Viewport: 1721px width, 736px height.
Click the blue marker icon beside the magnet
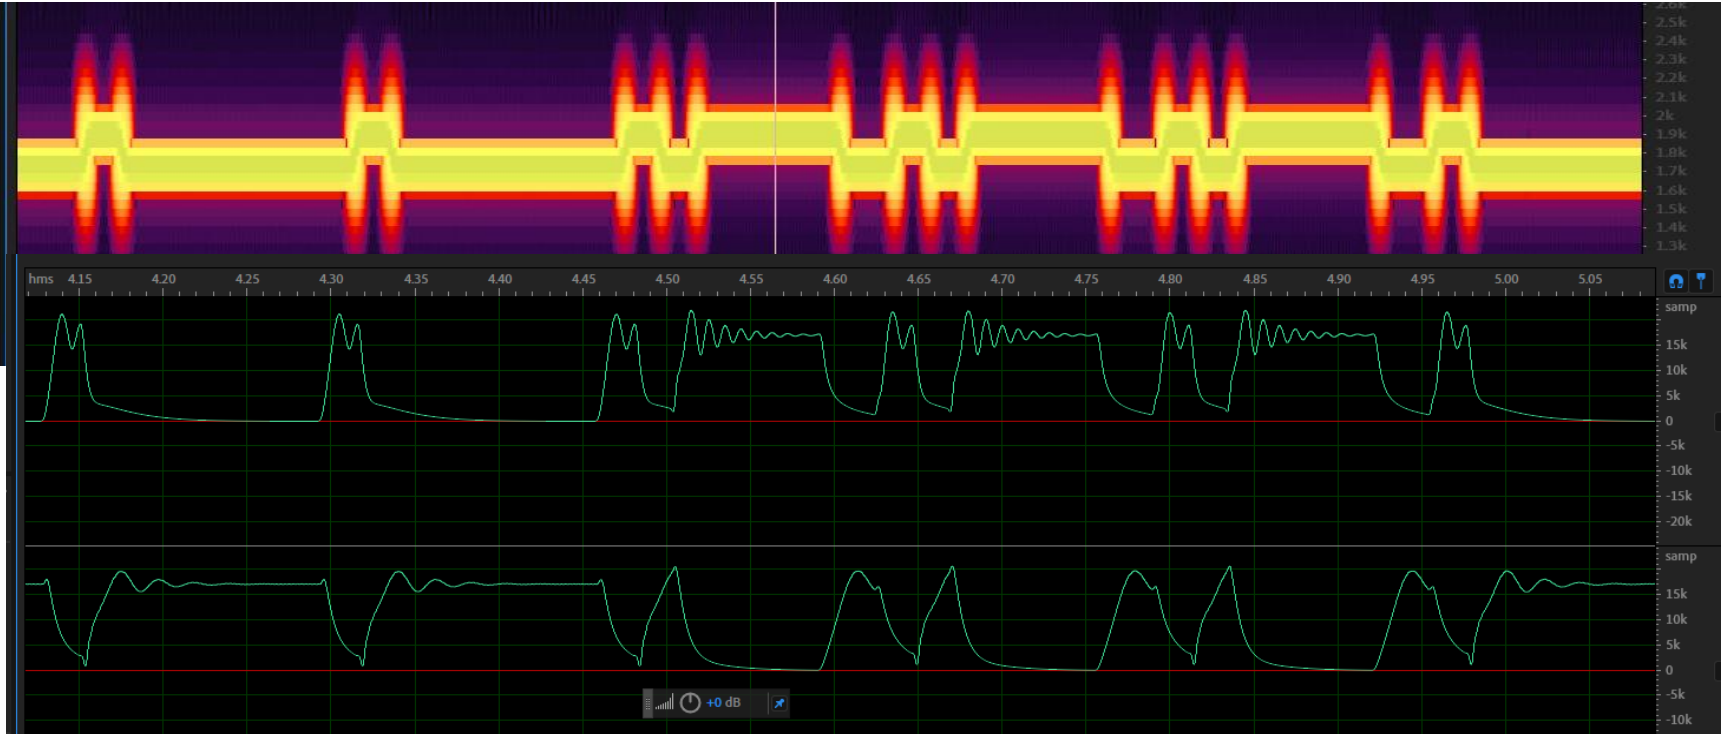point(1701,281)
